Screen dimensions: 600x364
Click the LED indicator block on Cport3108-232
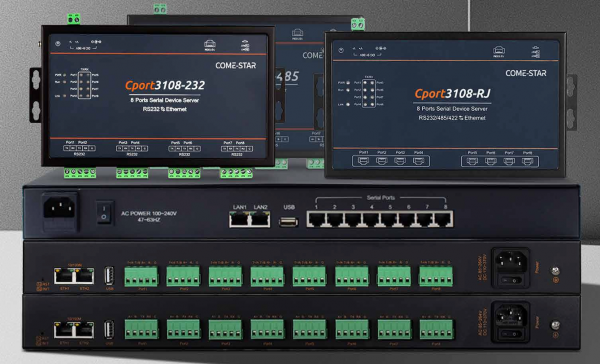coord(84,85)
